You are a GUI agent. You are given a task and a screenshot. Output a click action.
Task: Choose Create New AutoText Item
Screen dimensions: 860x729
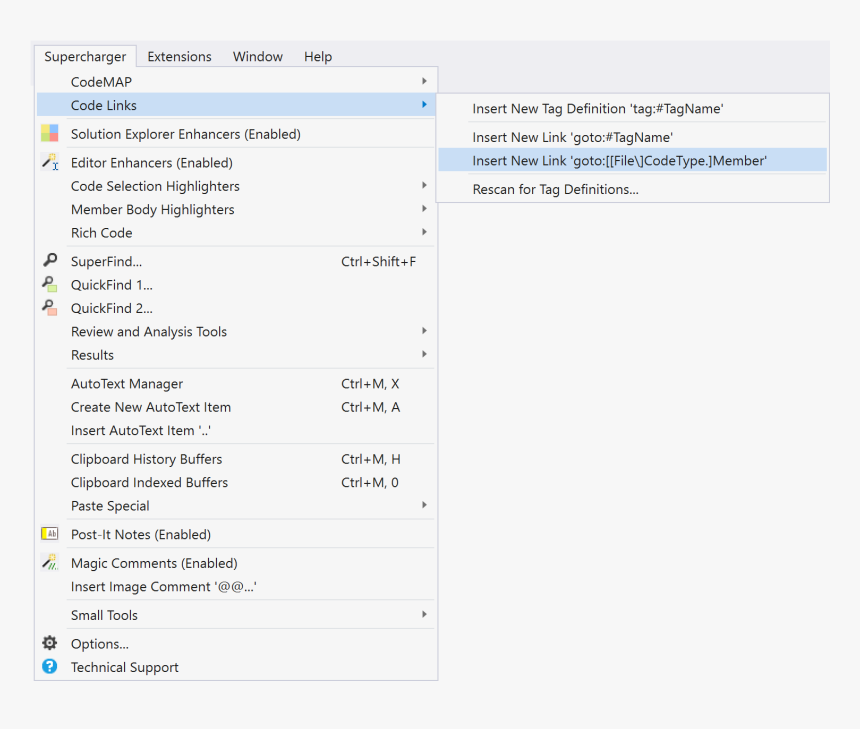[x=236, y=407]
